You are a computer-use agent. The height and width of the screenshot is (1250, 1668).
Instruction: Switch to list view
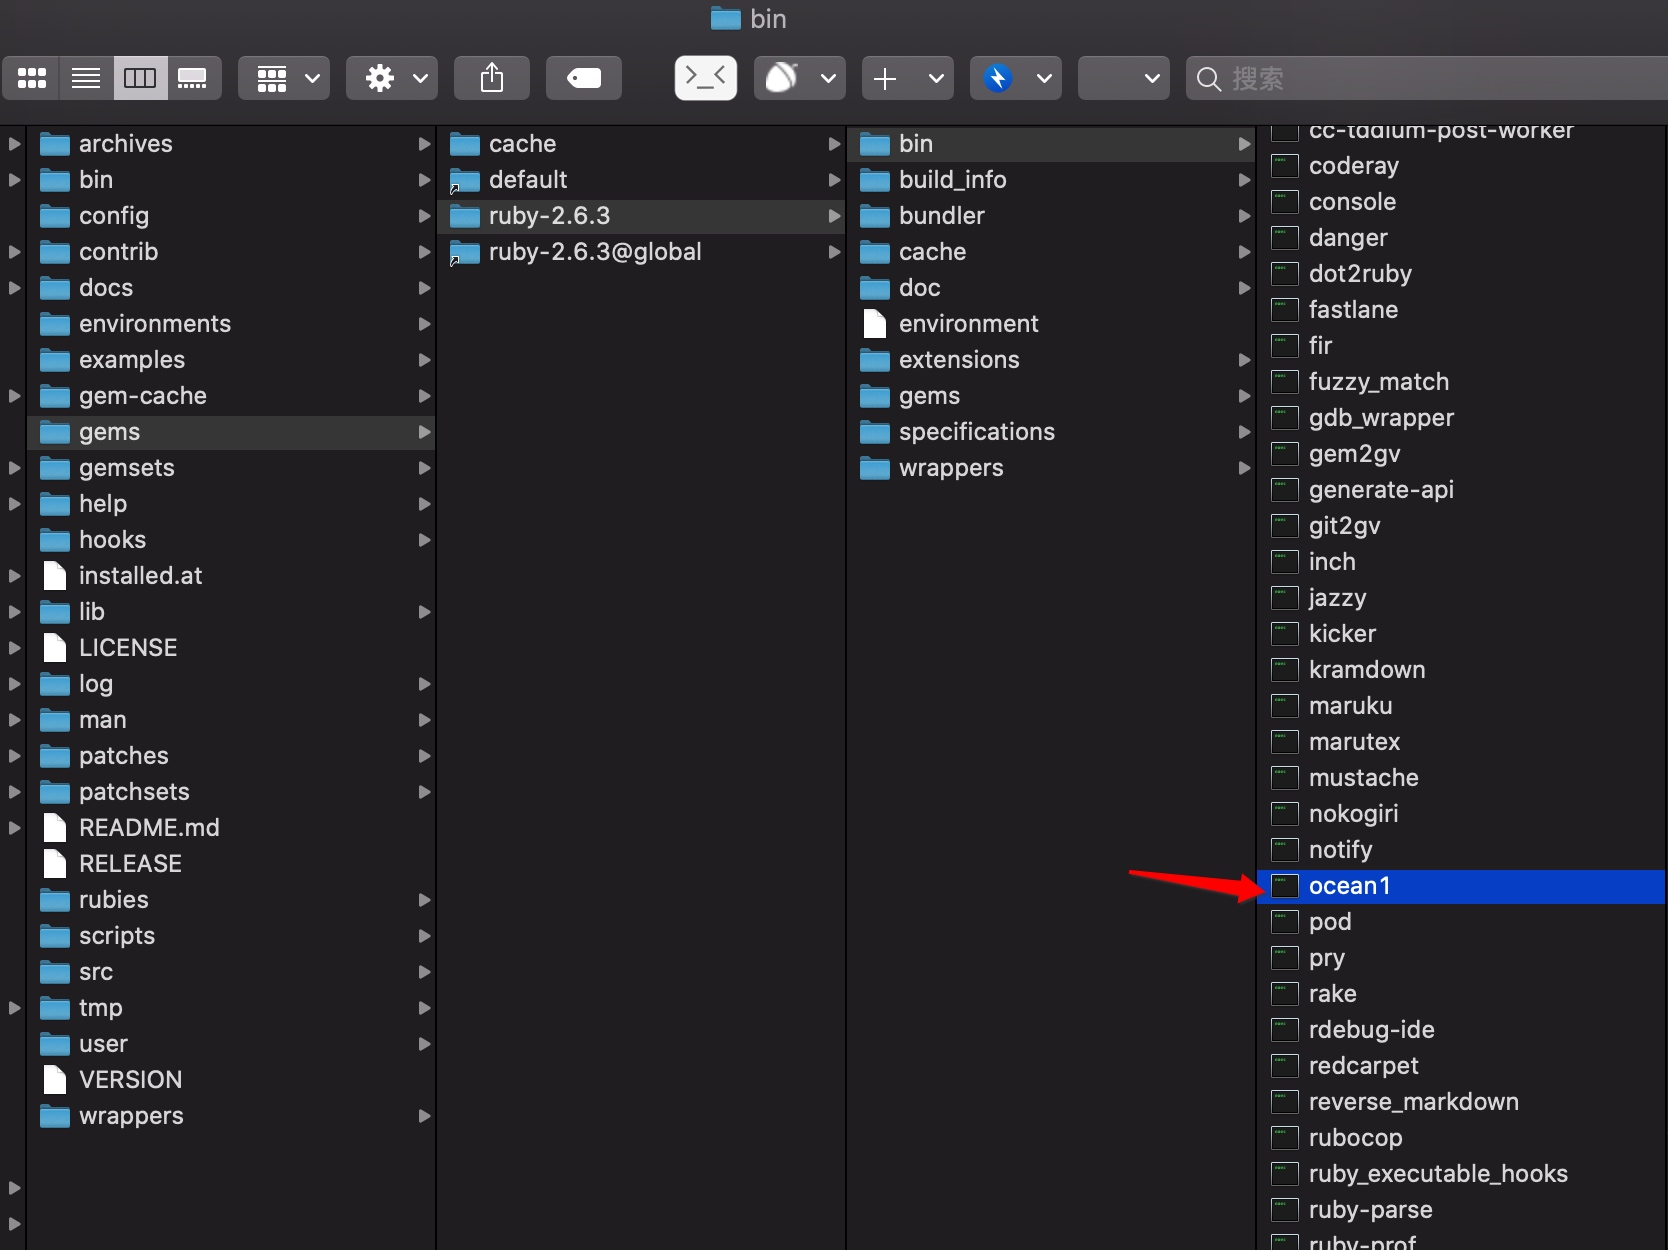click(85, 78)
